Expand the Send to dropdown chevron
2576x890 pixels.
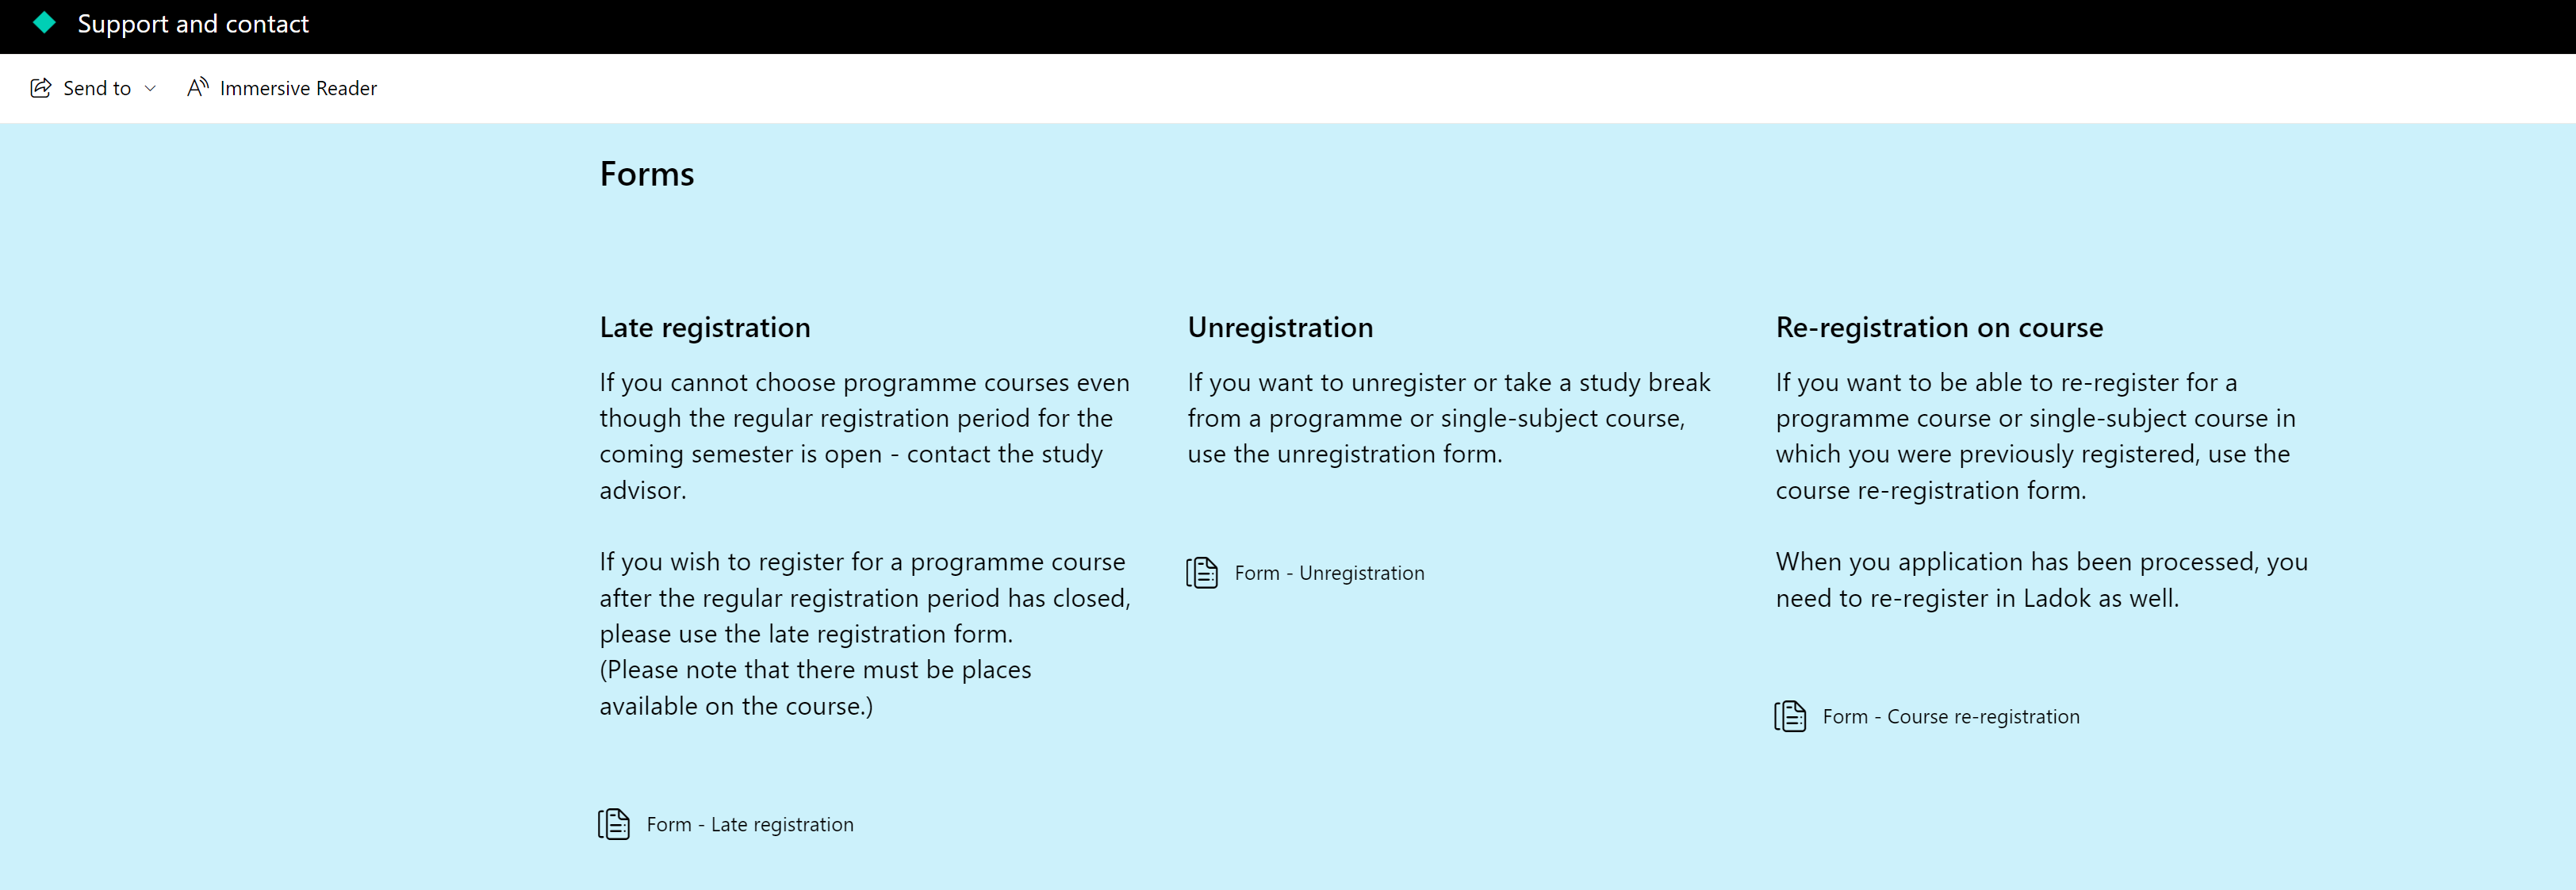[150, 89]
